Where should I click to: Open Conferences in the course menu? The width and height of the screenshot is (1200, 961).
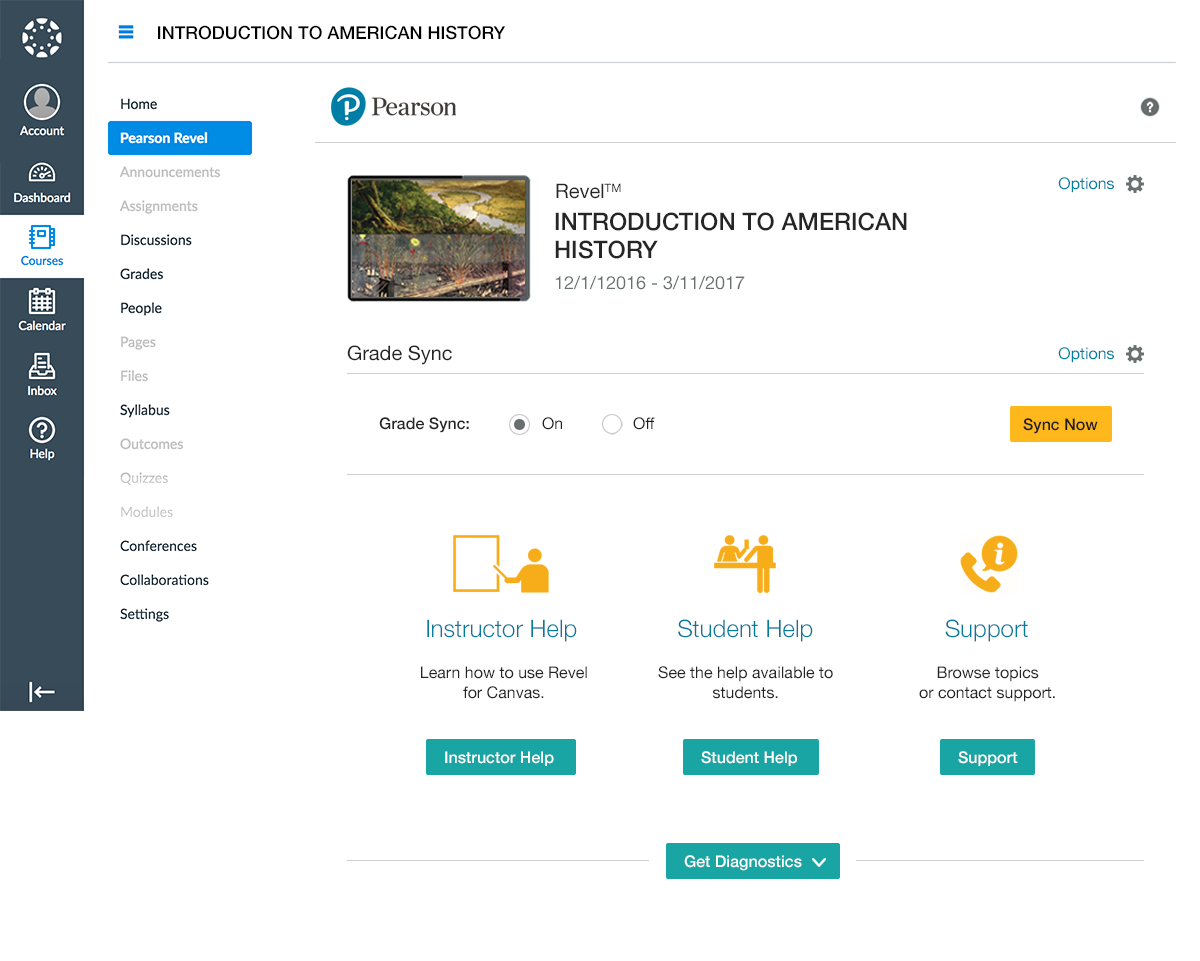(159, 546)
